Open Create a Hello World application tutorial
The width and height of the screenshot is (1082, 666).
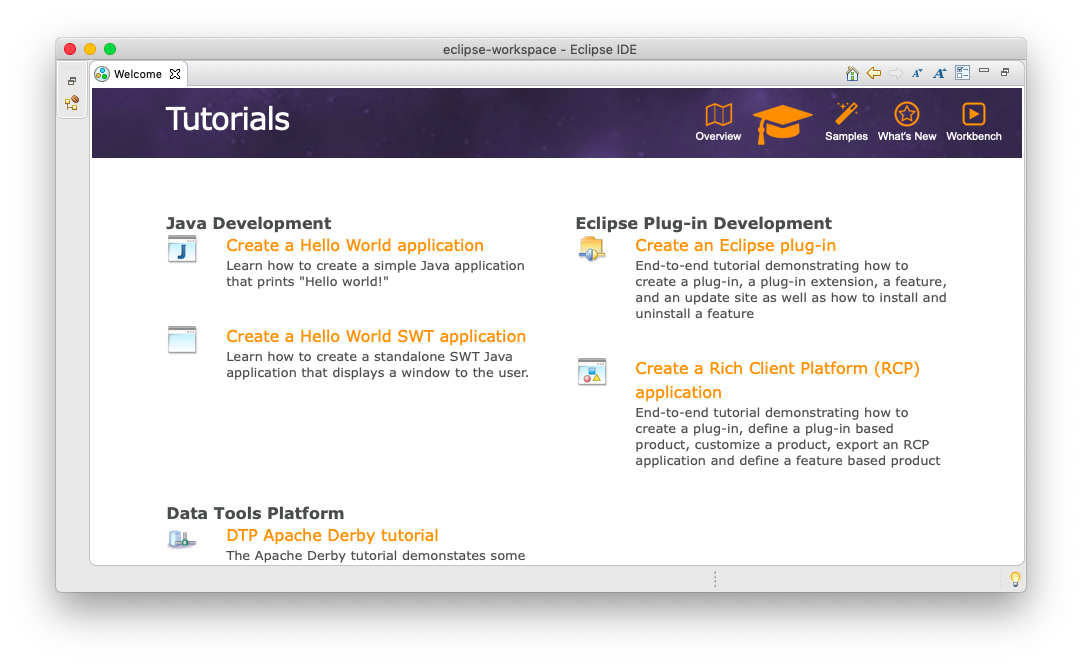[355, 245]
